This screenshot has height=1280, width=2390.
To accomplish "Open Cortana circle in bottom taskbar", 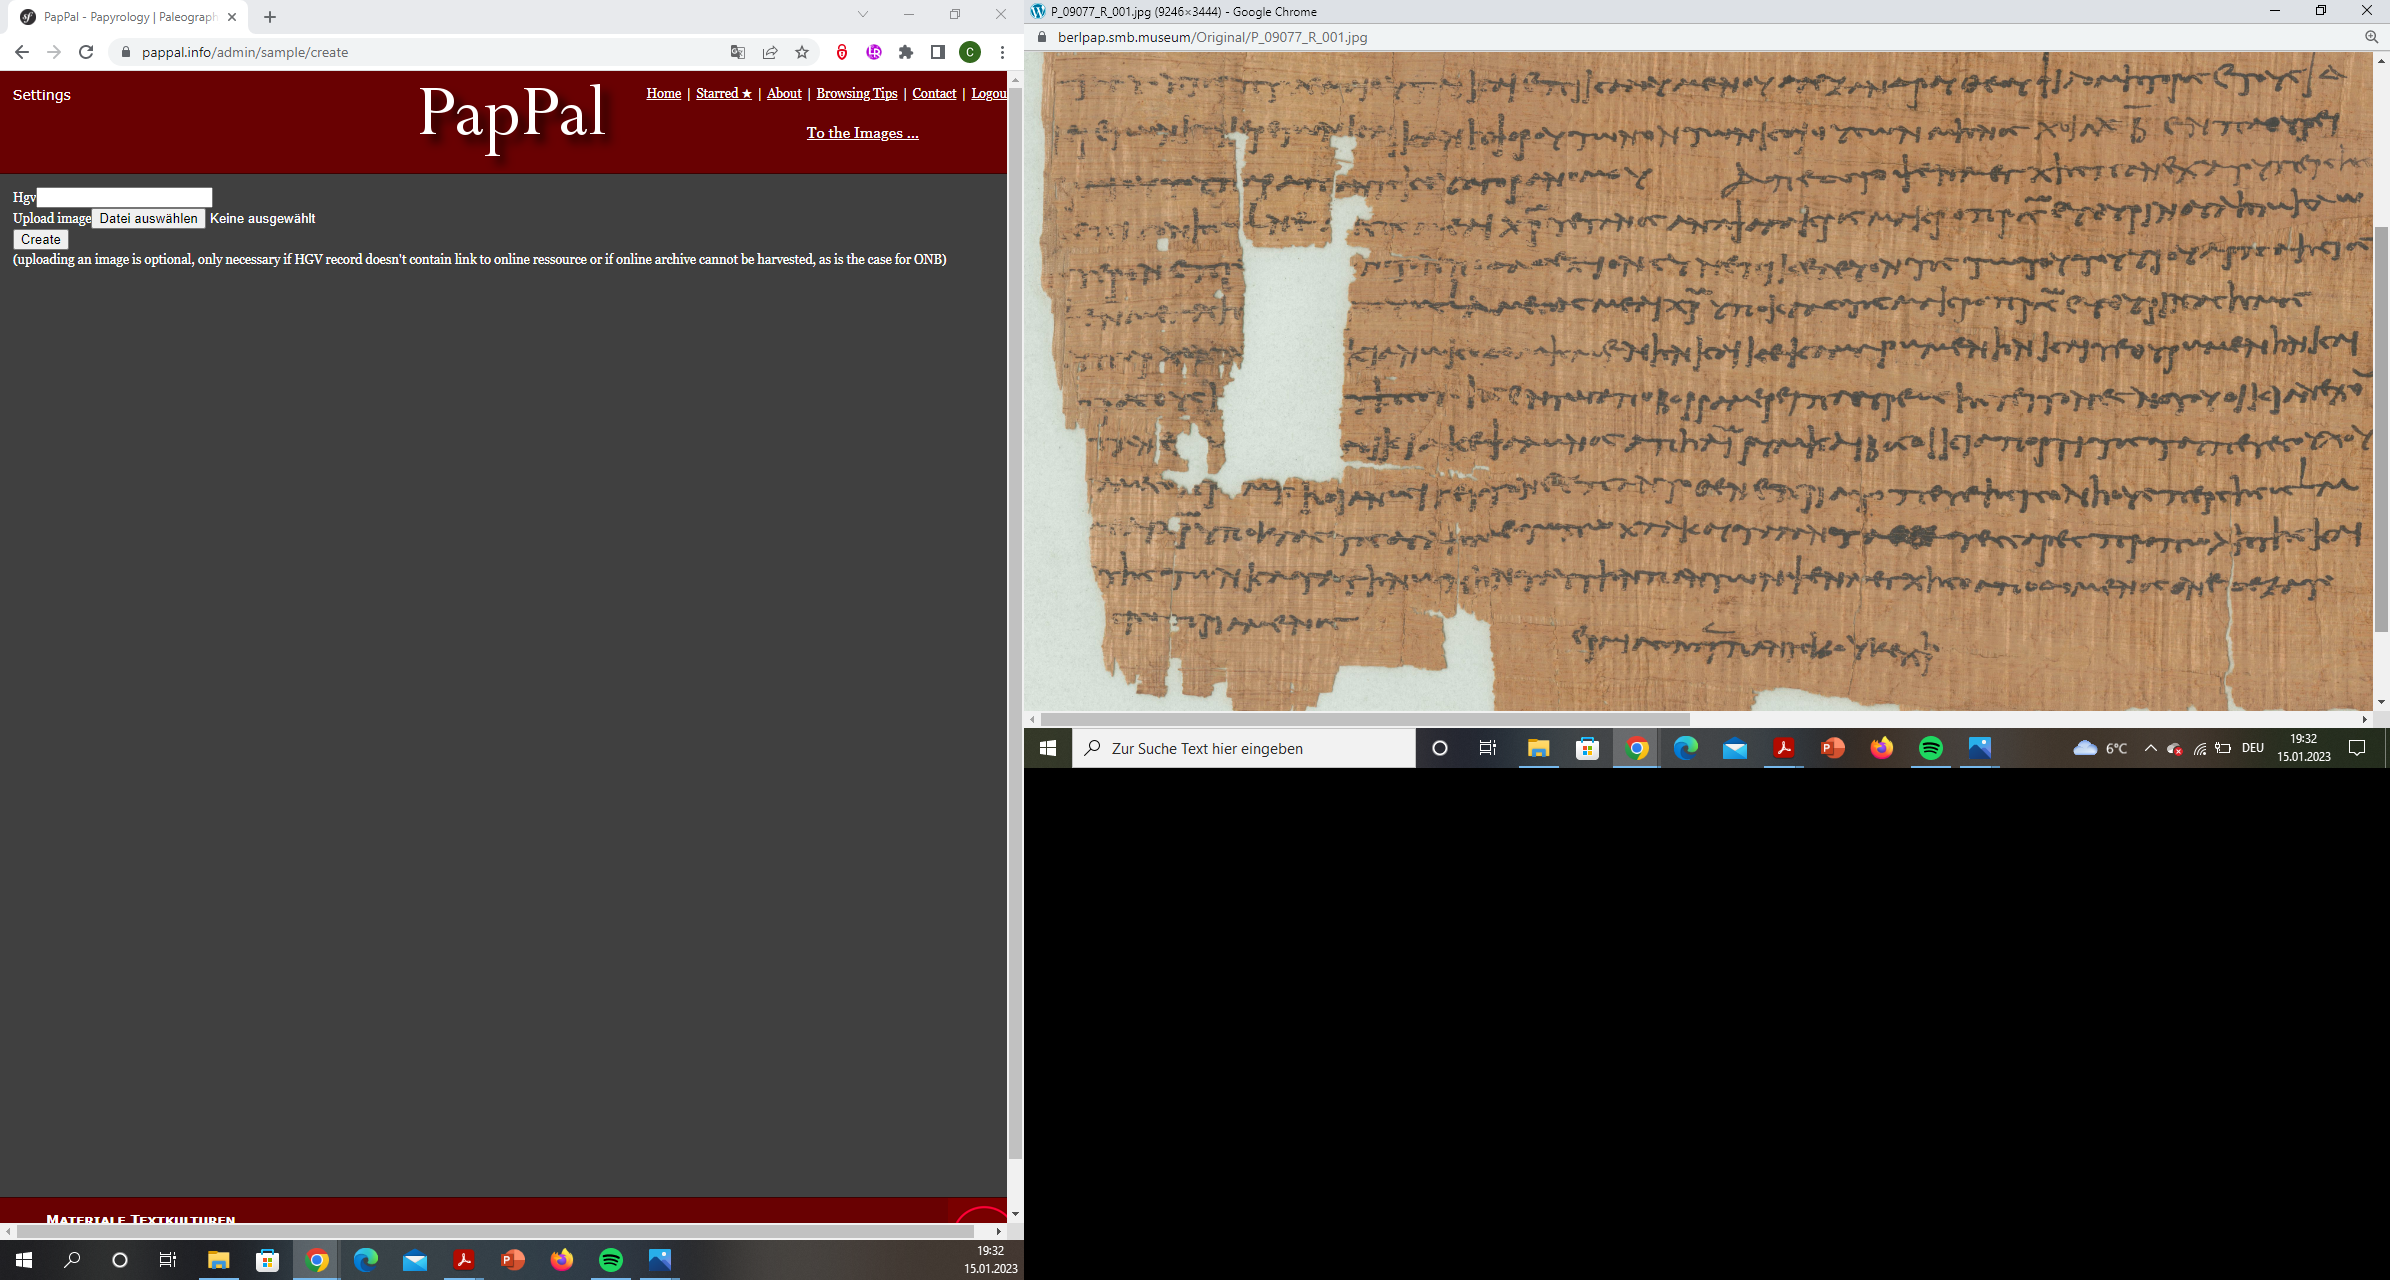I will click(120, 1260).
